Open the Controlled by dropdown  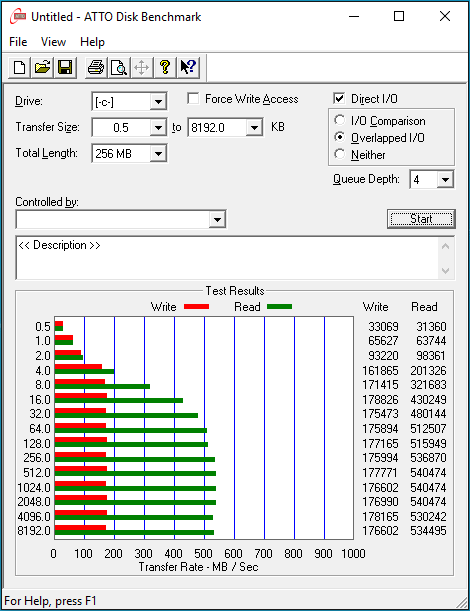click(x=217, y=219)
